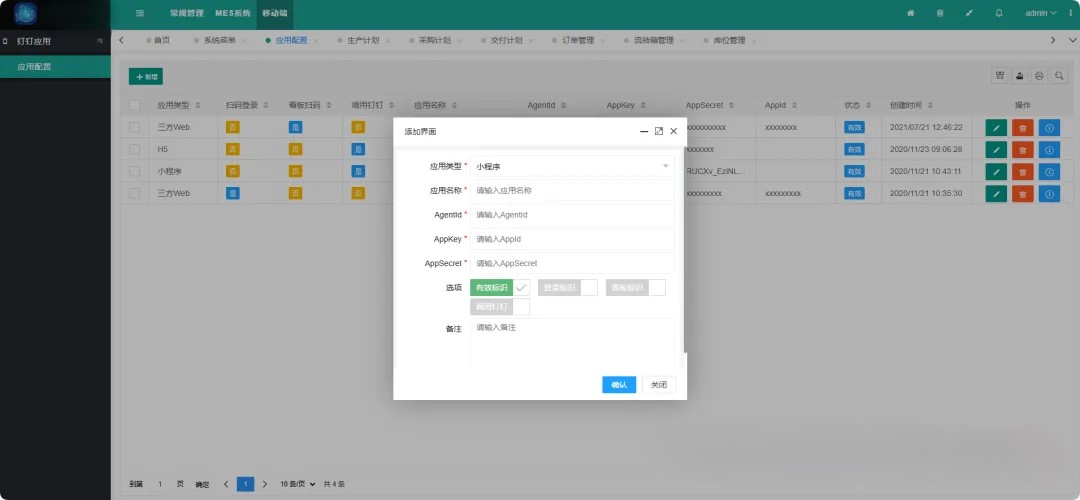Expand the tab options chevron at far right
Viewport: 1080px width, 500px height.
point(1071,41)
